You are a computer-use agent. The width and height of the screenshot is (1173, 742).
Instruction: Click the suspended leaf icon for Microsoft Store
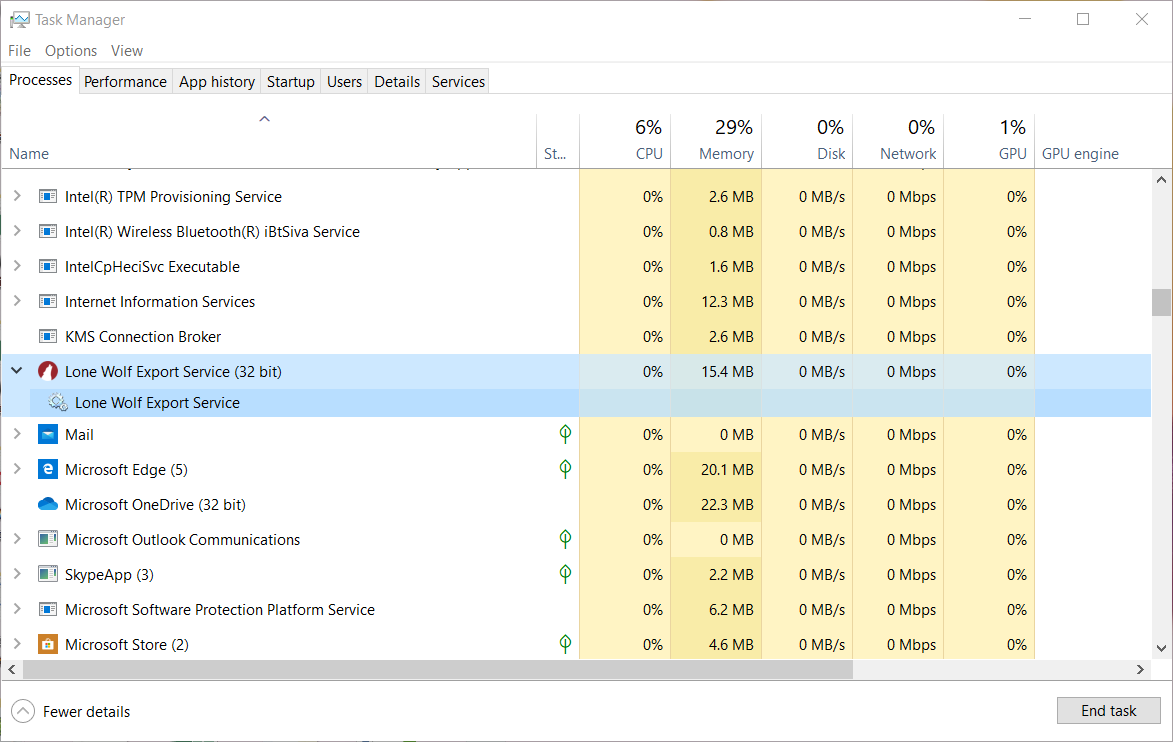[566, 644]
